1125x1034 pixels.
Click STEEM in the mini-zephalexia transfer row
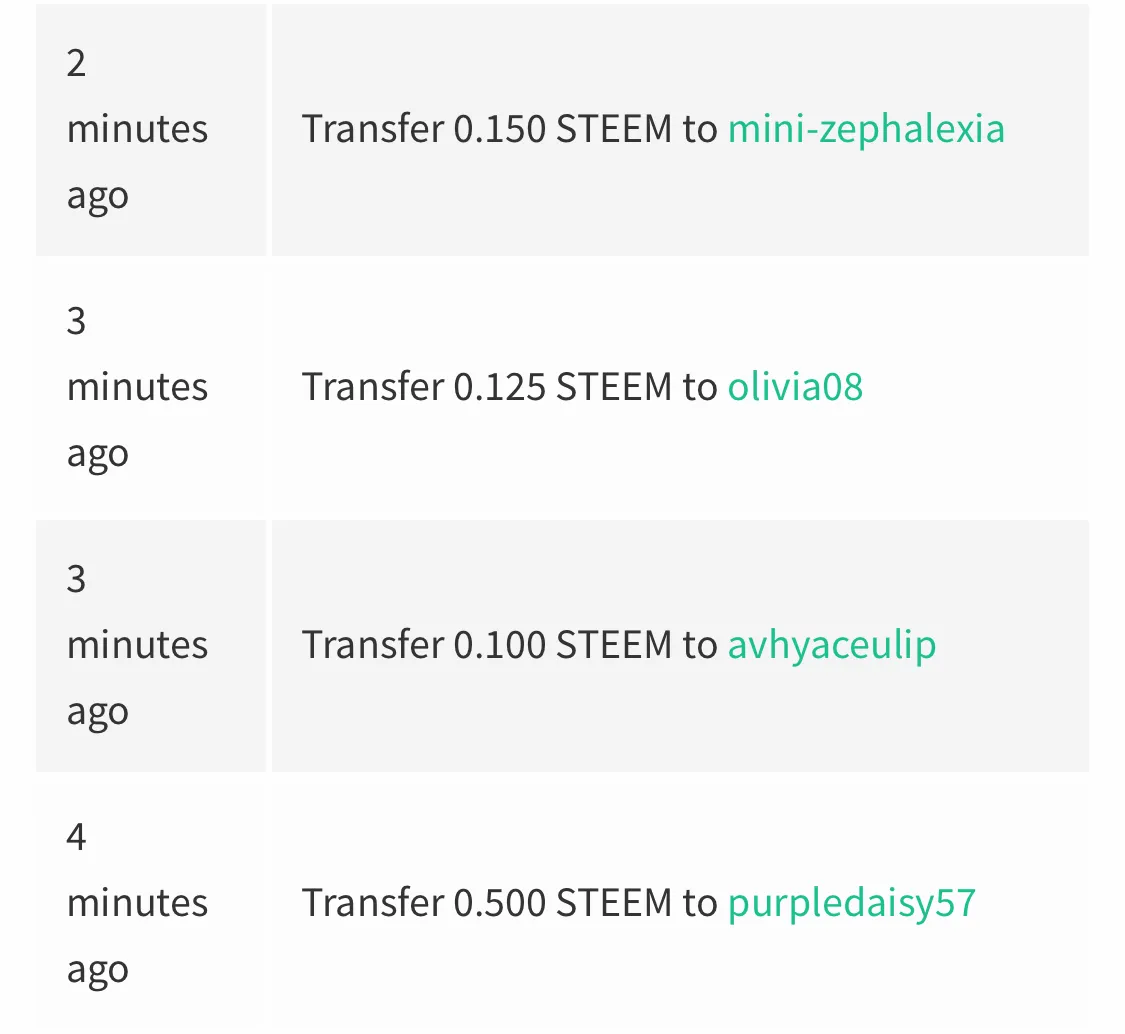614,130
